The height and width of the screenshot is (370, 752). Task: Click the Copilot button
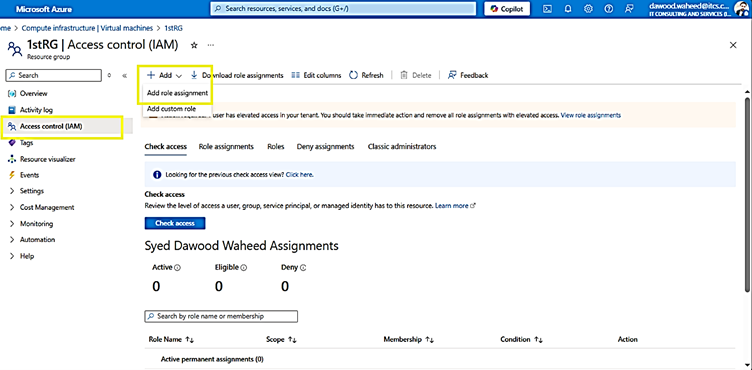(x=507, y=9)
